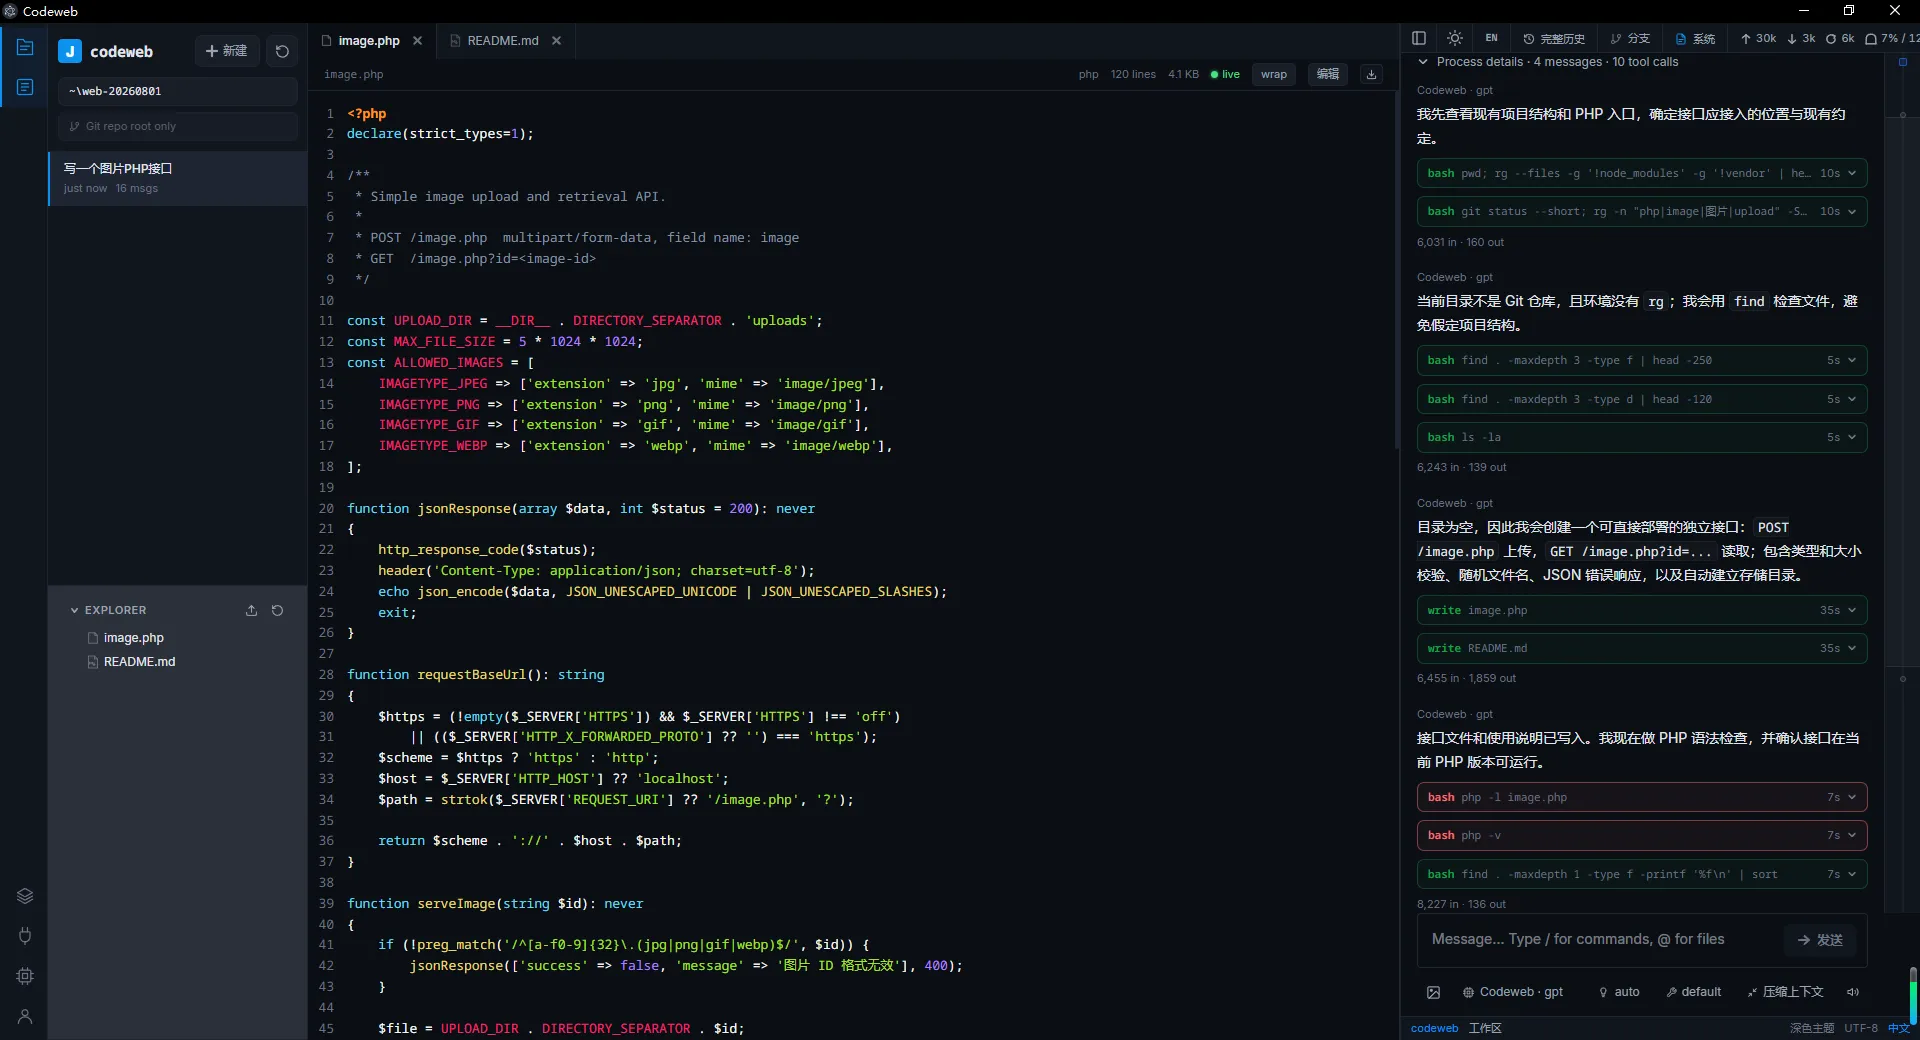Click the 发送 send button
This screenshot has height=1040, width=1920.
coord(1820,940)
